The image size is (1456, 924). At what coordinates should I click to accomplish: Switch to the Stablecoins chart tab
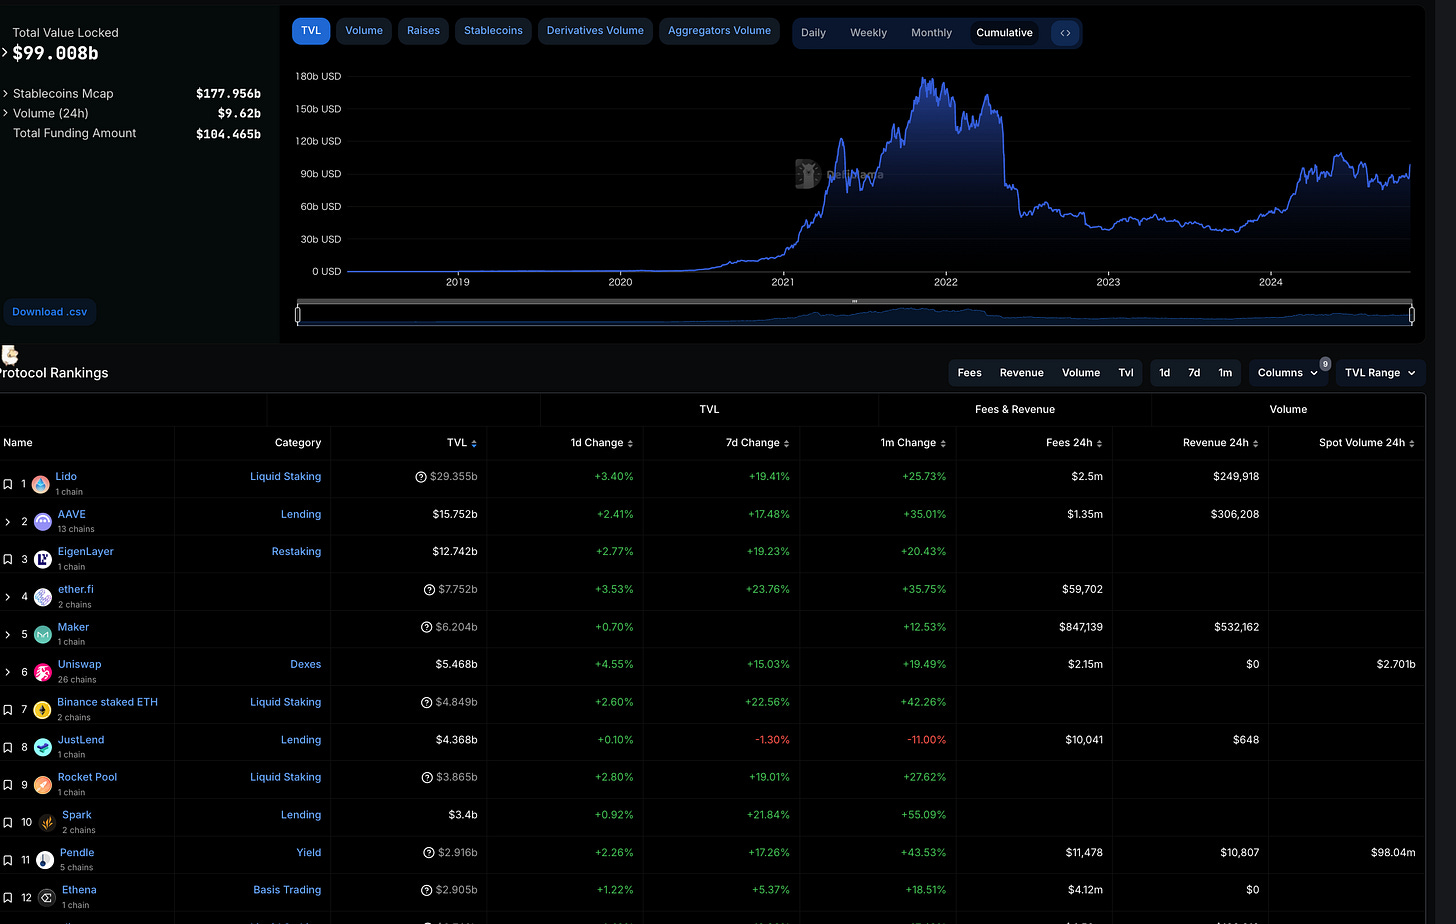coord(493,31)
